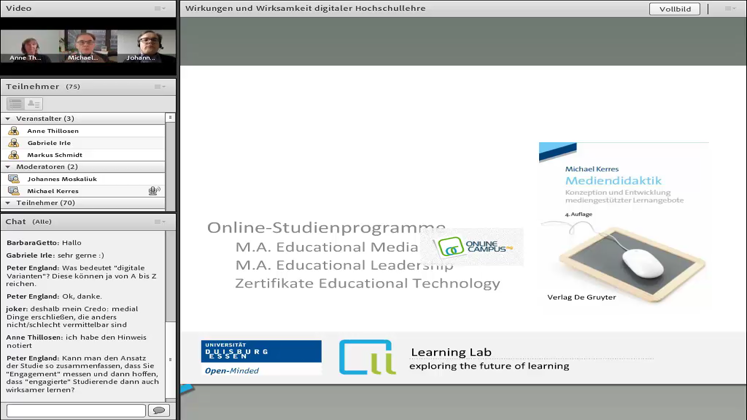Click the send chat message icon

tap(158, 410)
